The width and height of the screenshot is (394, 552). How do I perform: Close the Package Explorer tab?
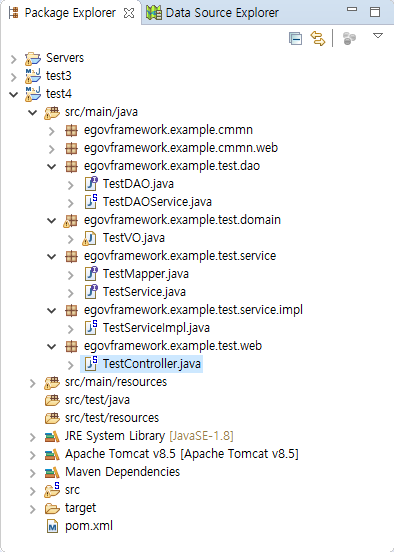129,13
